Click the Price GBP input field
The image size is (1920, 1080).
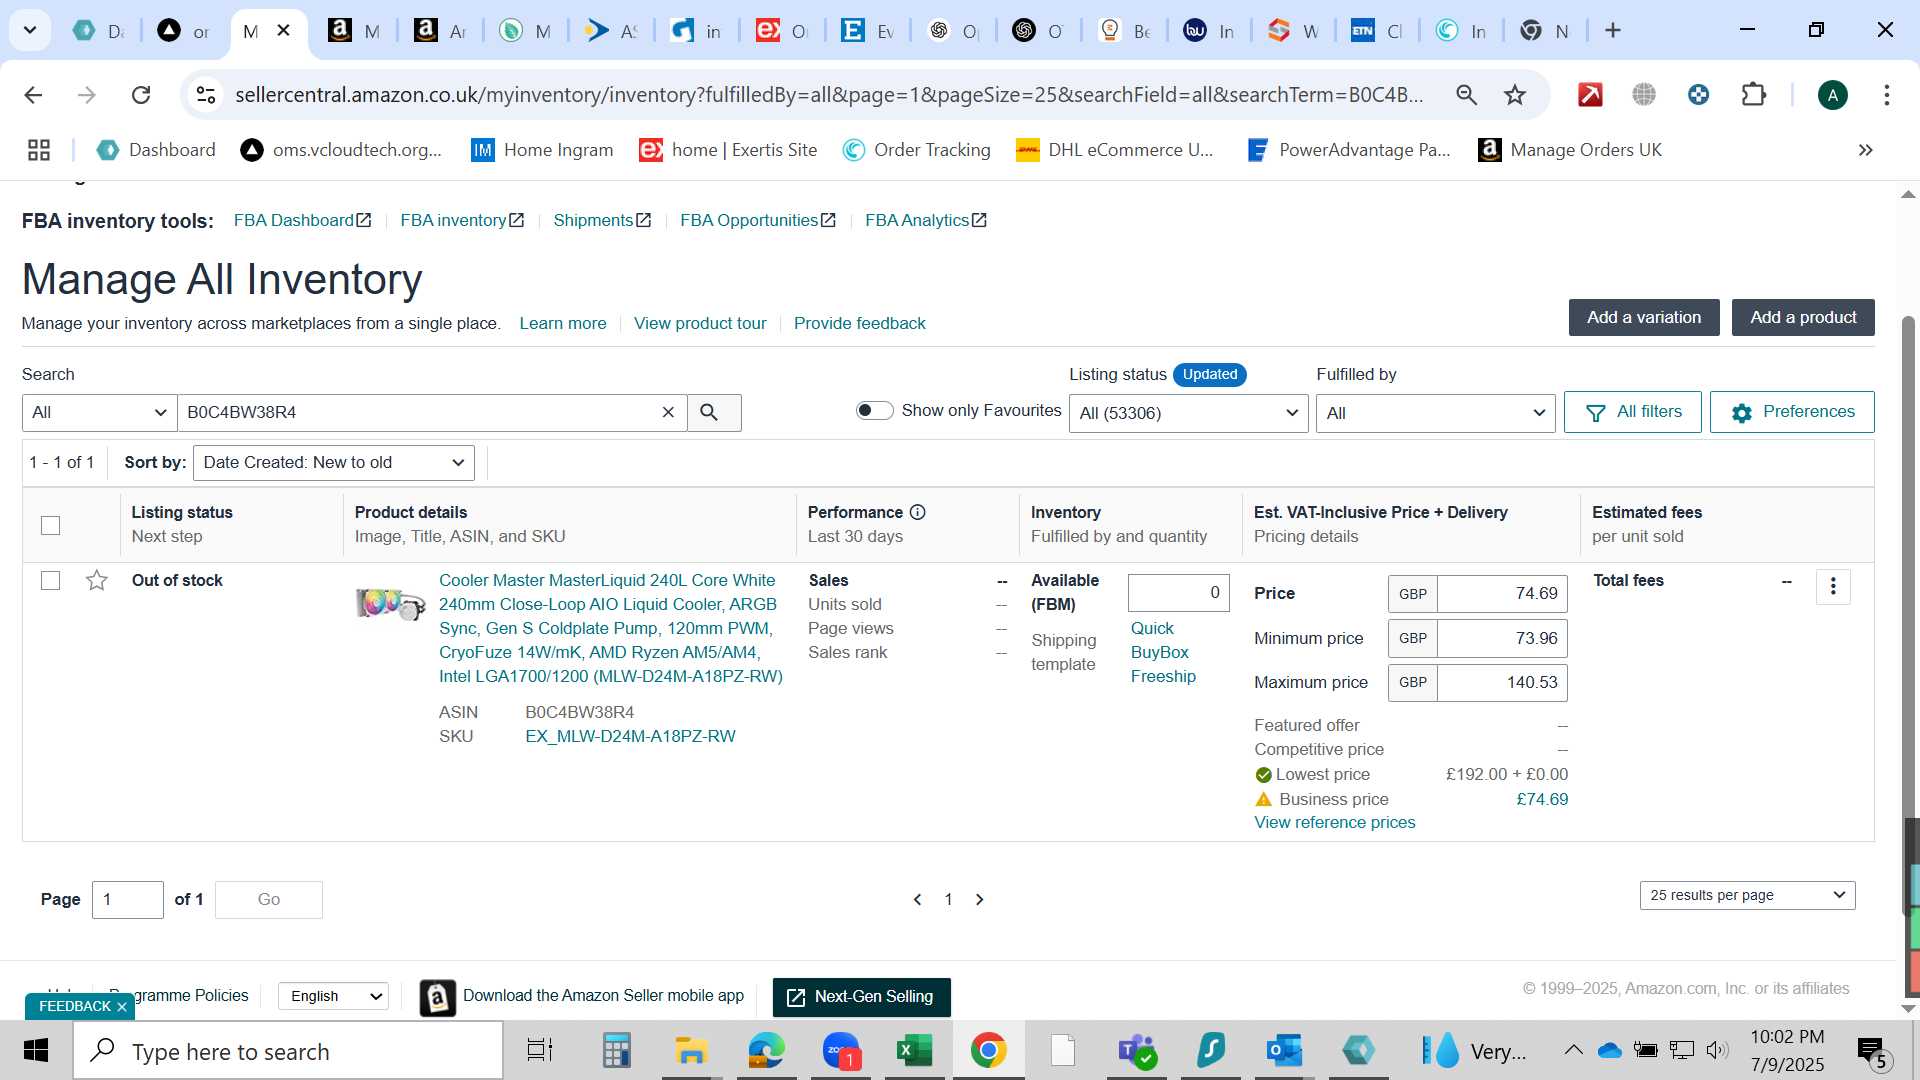[x=1502, y=594]
